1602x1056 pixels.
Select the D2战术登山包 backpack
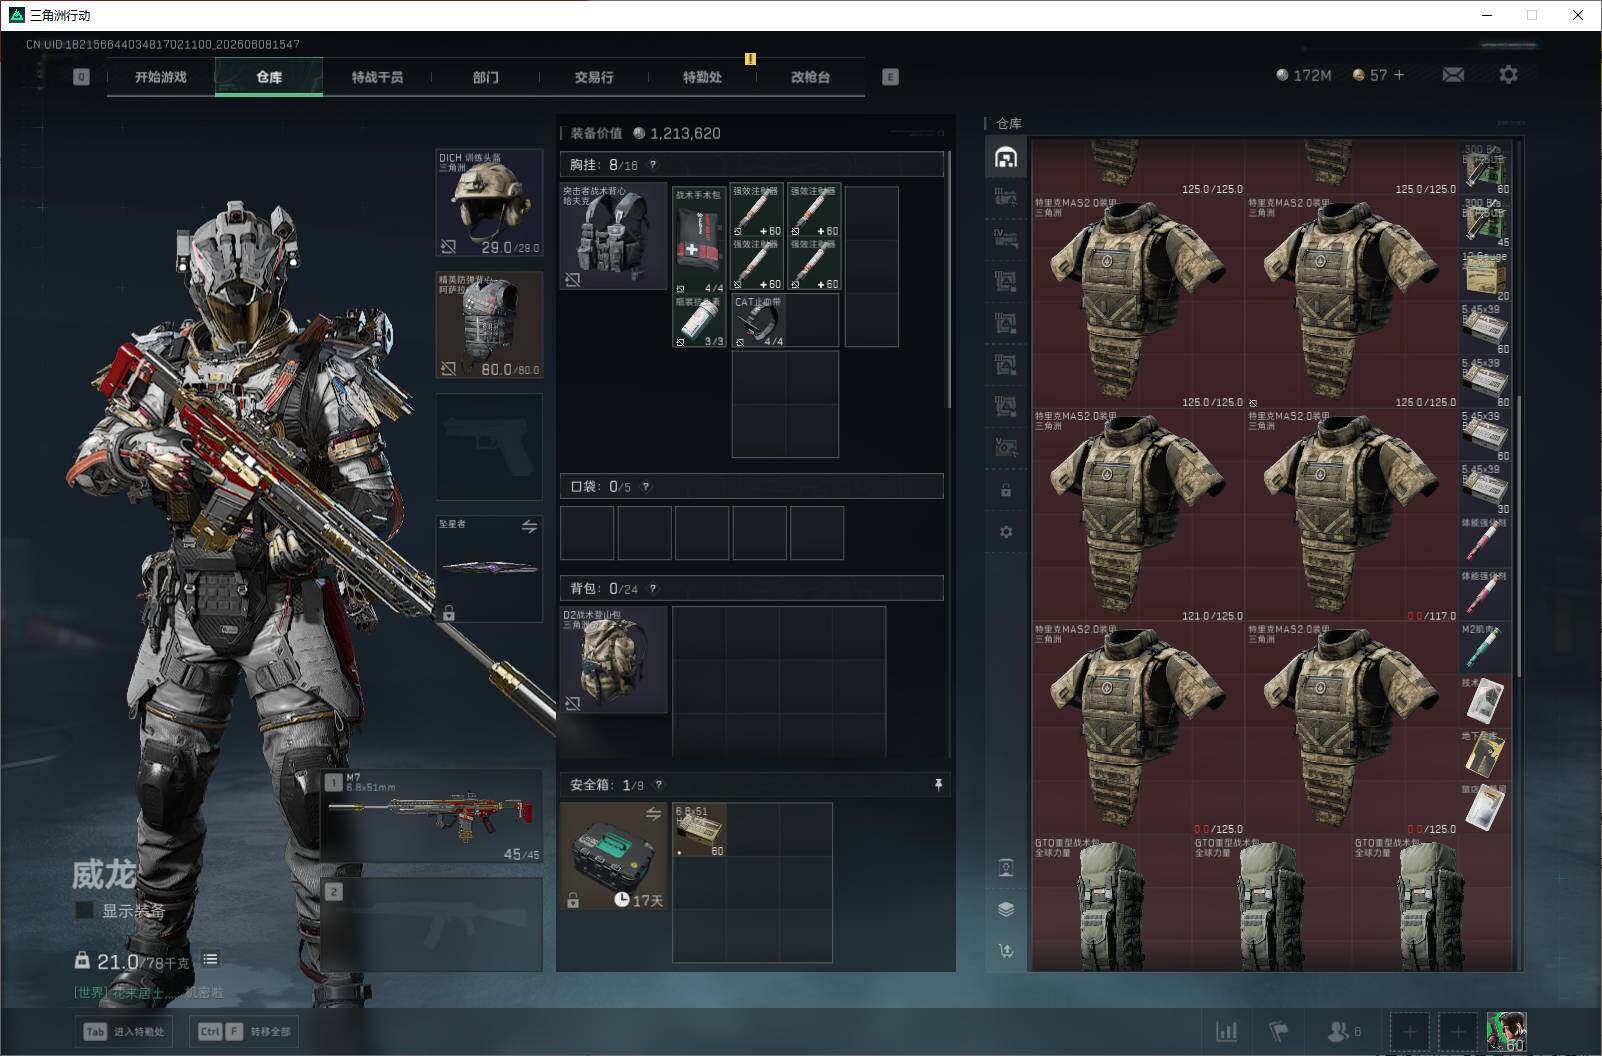(614, 660)
